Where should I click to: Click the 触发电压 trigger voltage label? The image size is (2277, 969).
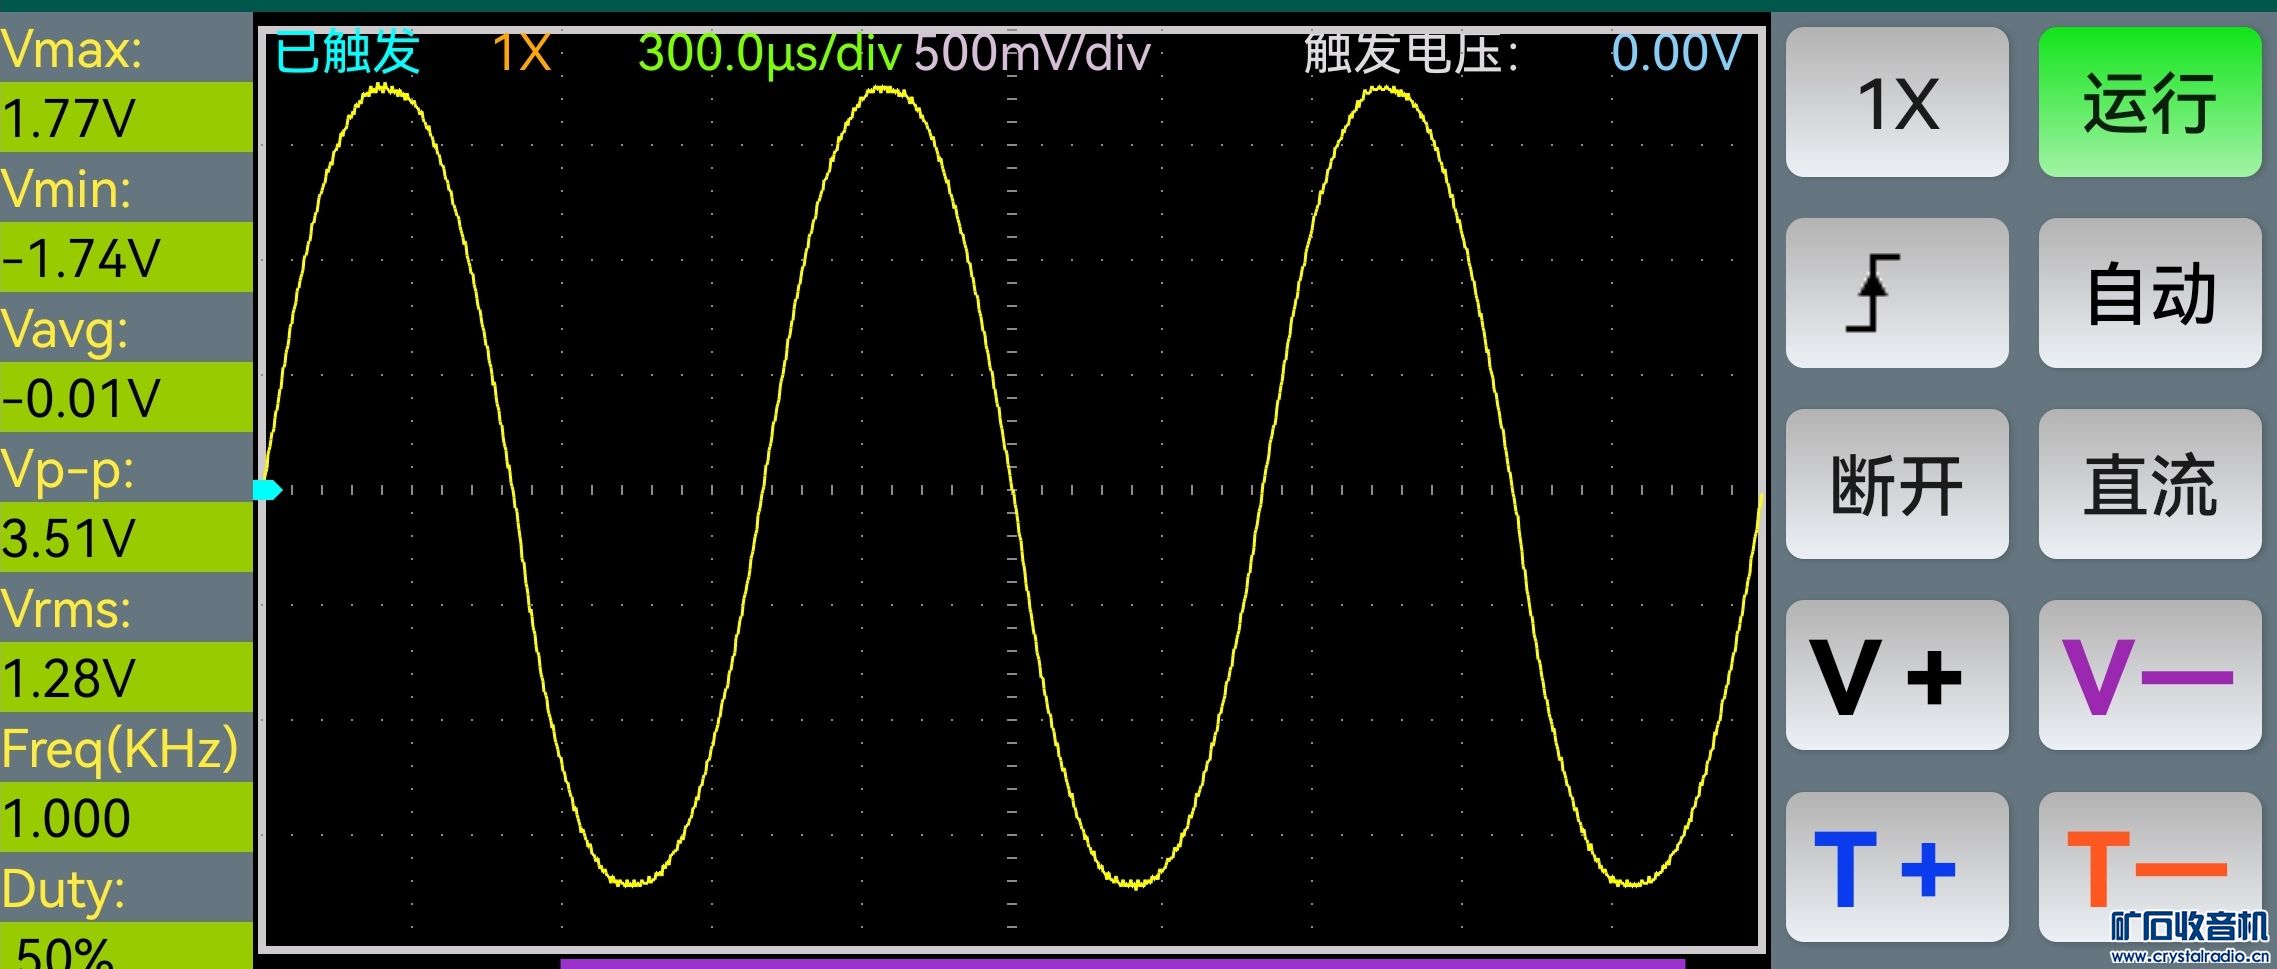tap(1412, 53)
